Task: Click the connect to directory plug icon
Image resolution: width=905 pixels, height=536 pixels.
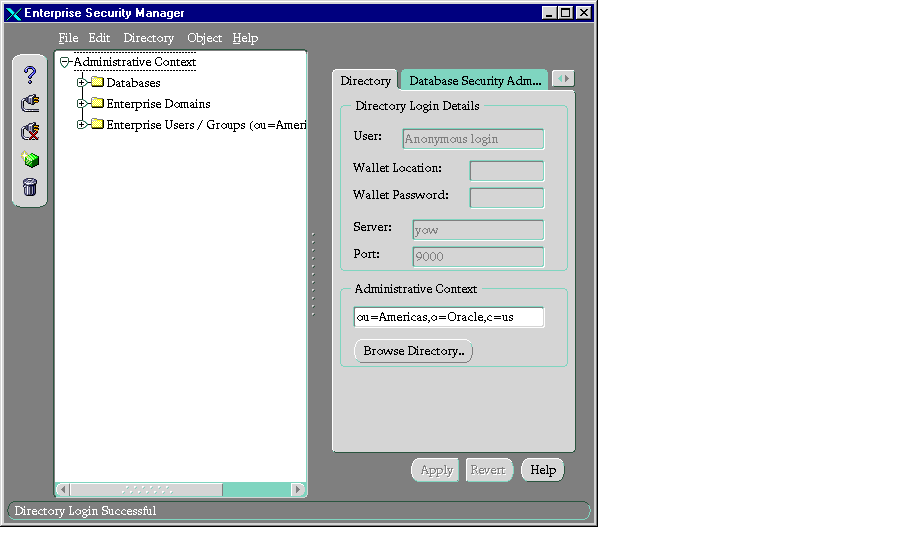Action: [x=30, y=102]
